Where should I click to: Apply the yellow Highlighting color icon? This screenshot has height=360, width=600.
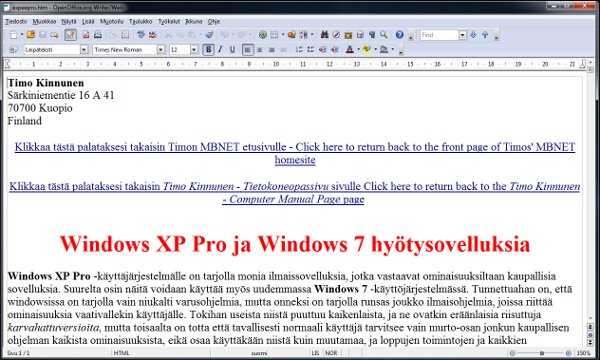click(367, 49)
